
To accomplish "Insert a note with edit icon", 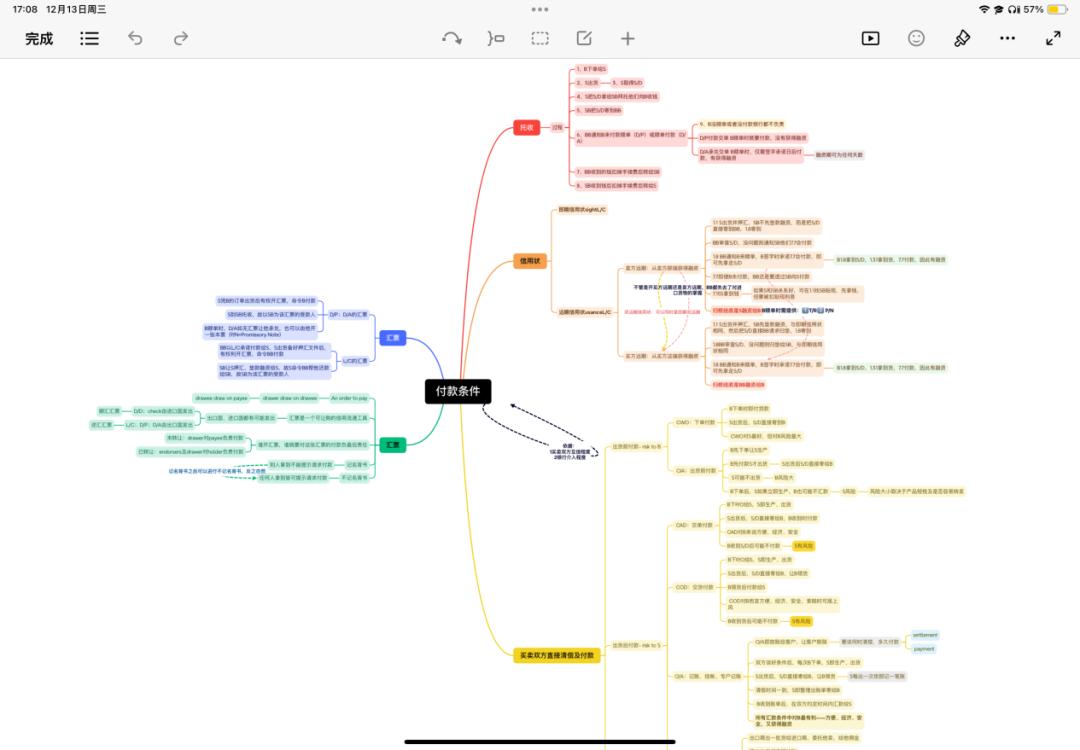I will 584,39.
